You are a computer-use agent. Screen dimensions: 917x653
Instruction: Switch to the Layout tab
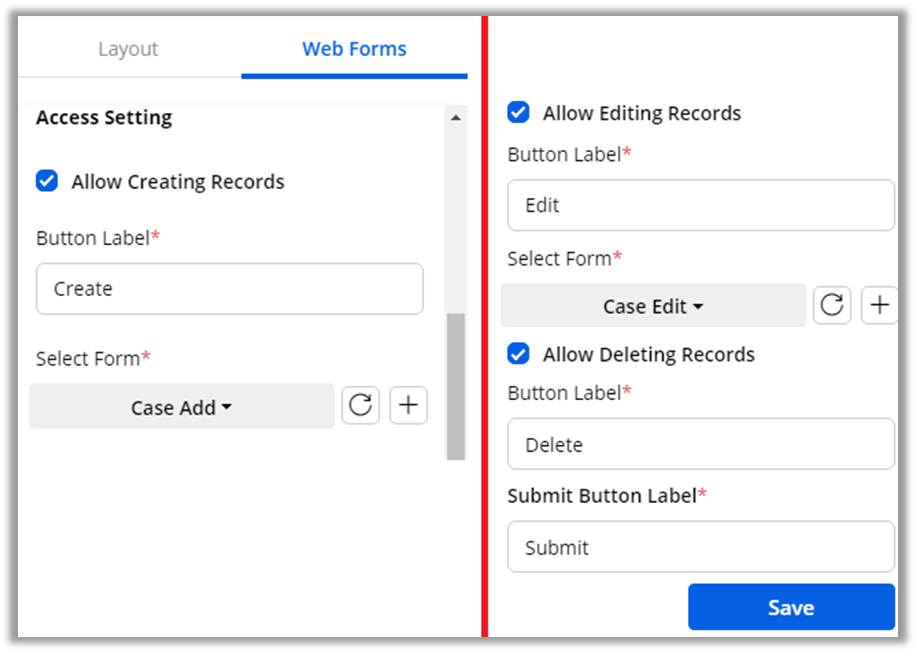pos(128,49)
